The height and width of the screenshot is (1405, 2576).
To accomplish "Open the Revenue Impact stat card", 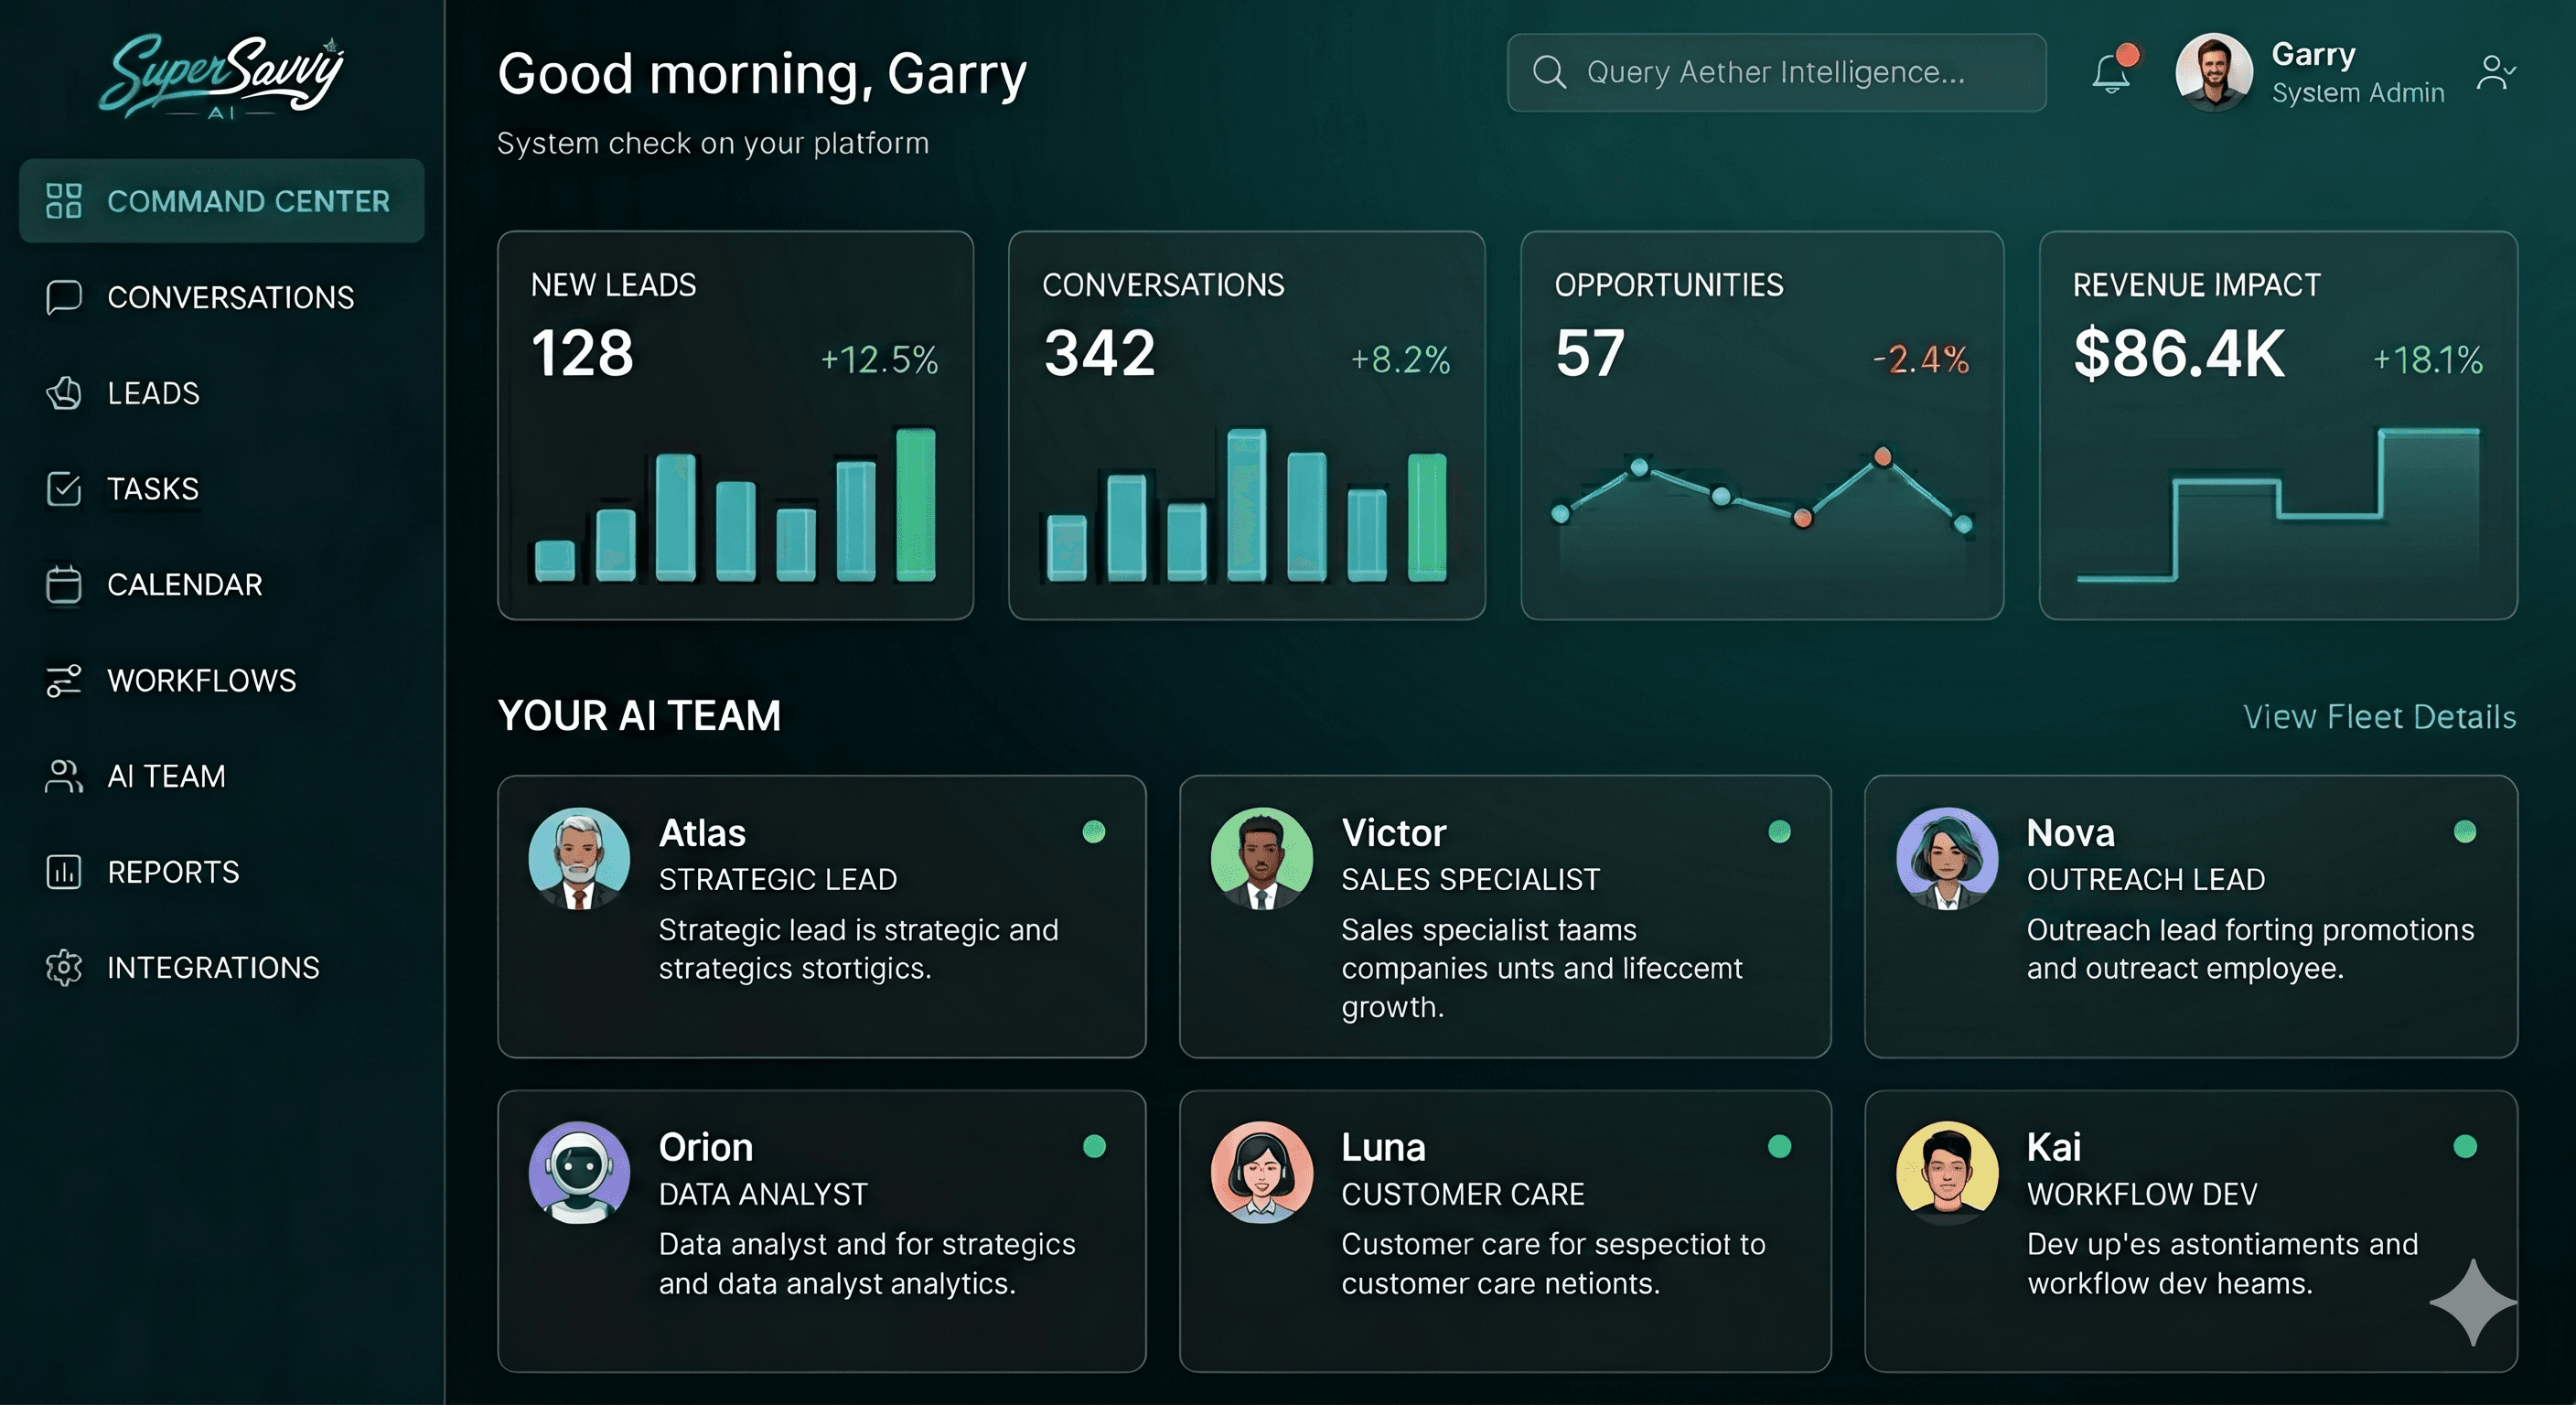I will [x=2278, y=425].
